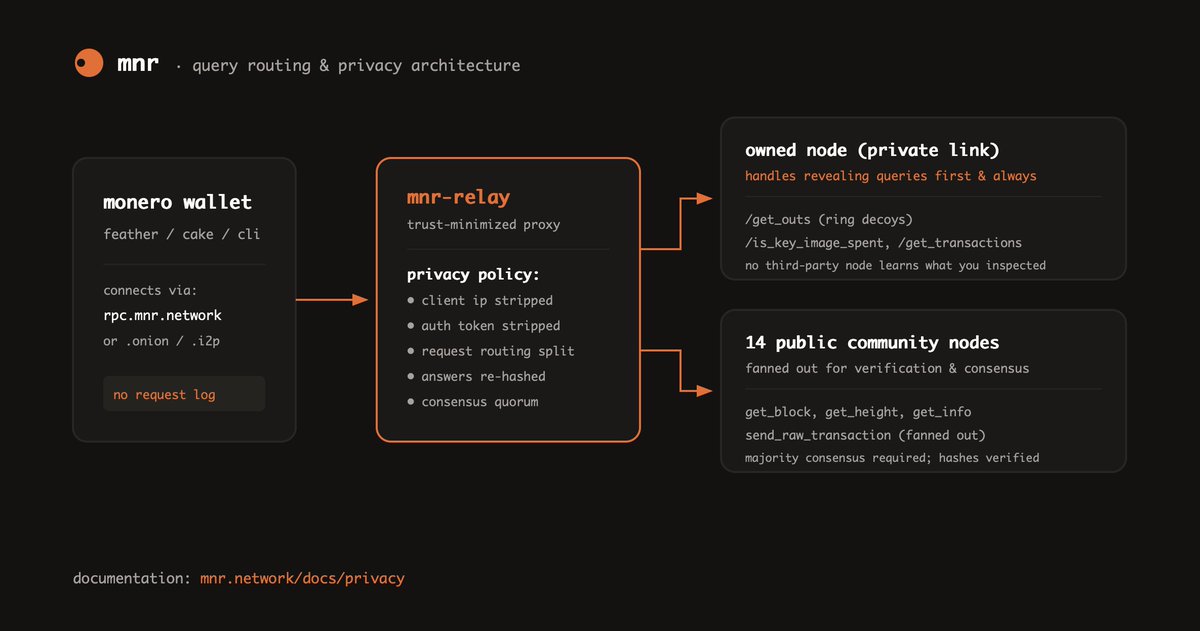This screenshot has width=1200, height=631.
Task: Click the 'connects via:' label
Action: click(x=150, y=291)
